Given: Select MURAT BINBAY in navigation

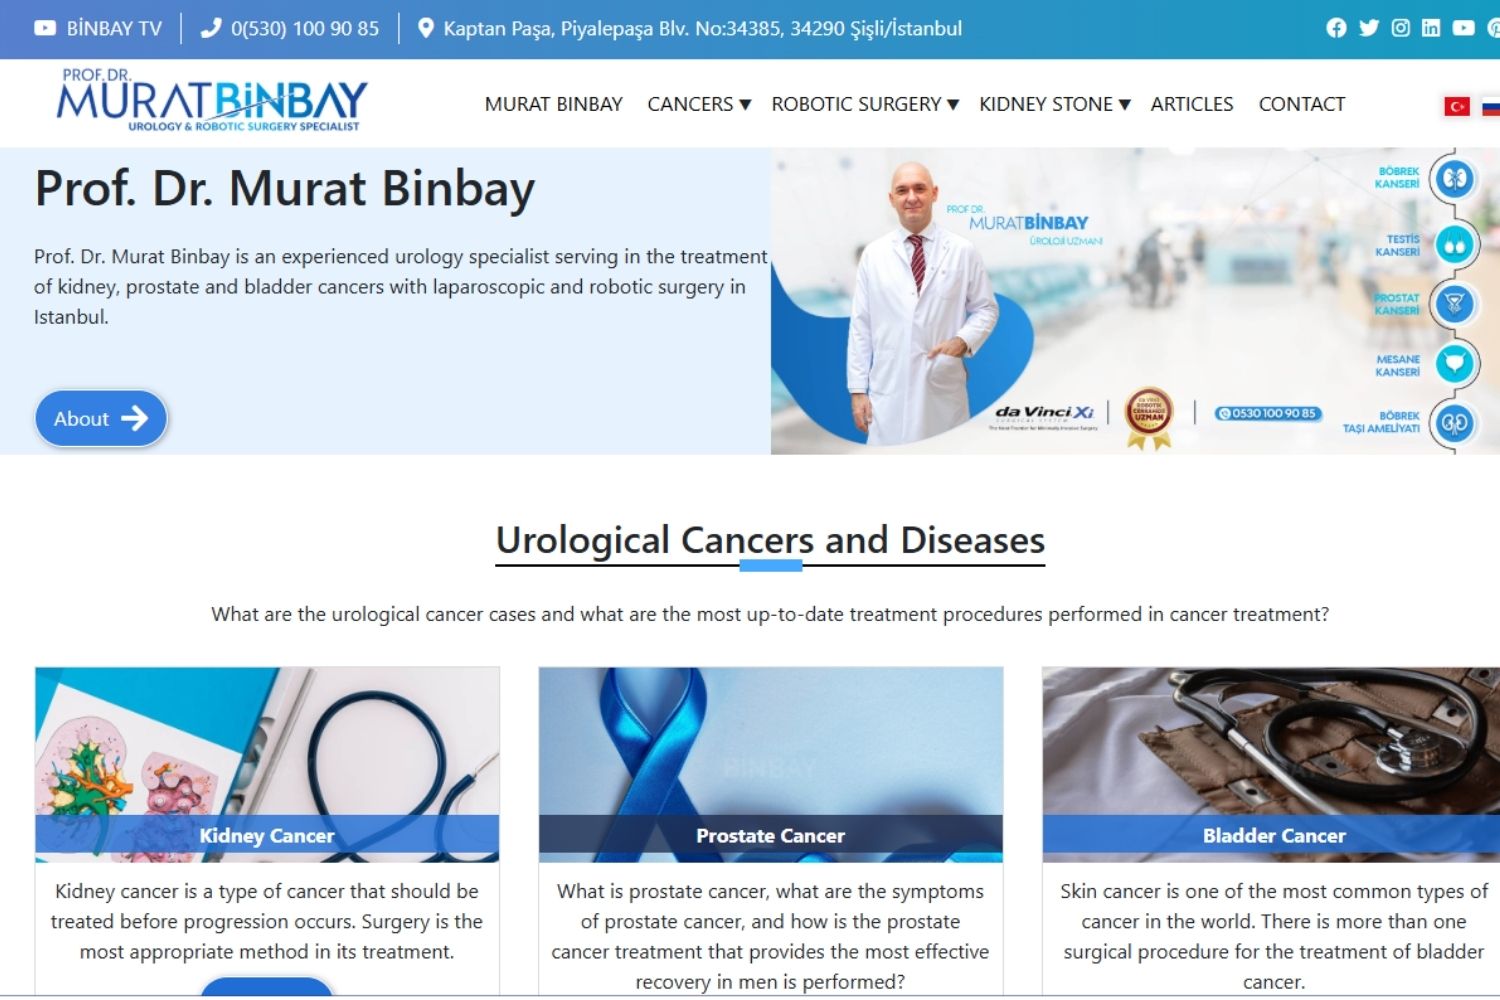Looking at the screenshot, I should (x=553, y=104).
